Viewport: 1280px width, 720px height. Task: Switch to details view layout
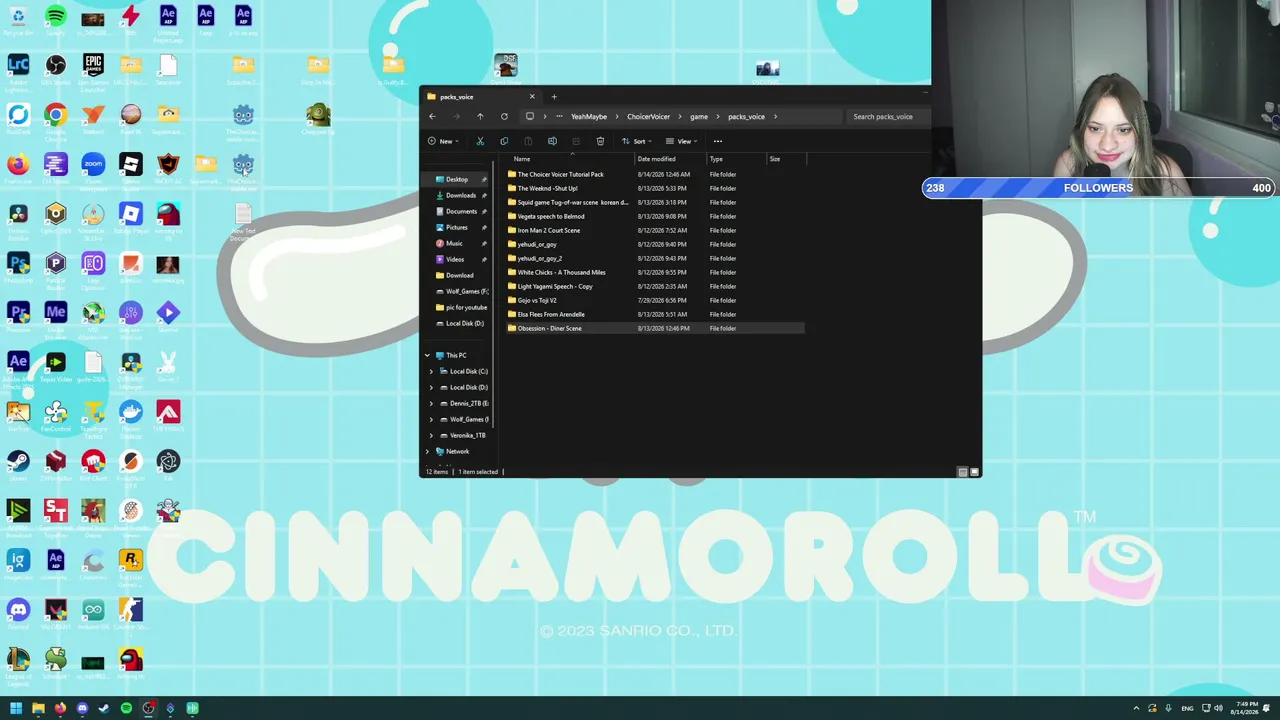(962, 472)
